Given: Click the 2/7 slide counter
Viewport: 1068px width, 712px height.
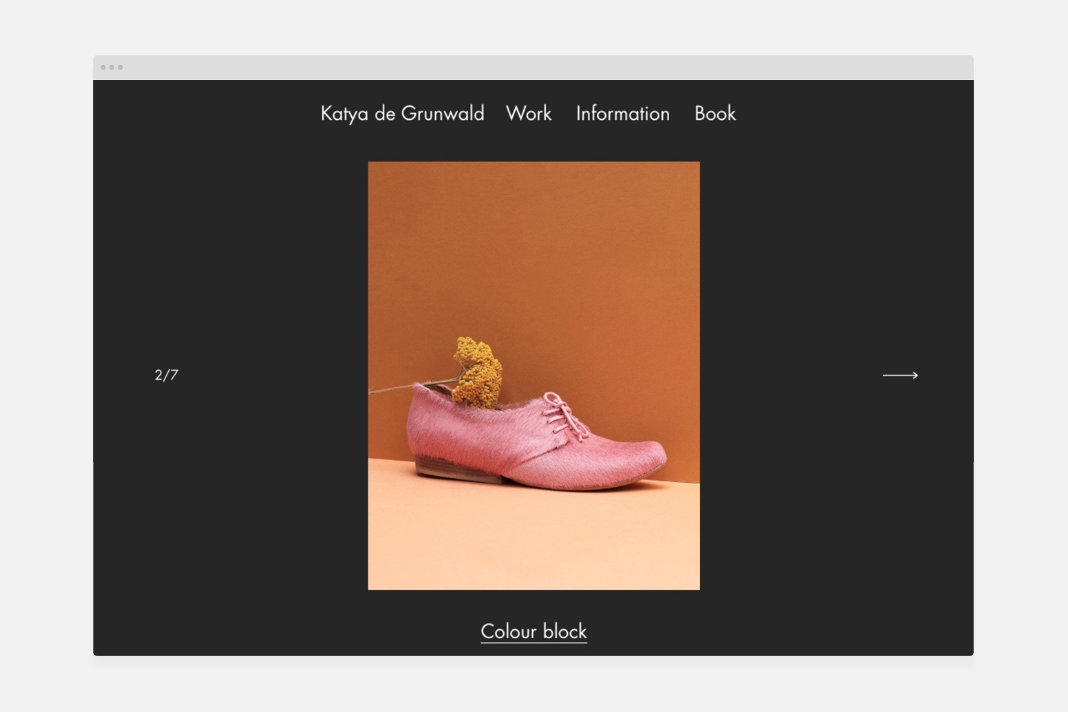Looking at the screenshot, I should pyautogui.click(x=166, y=375).
